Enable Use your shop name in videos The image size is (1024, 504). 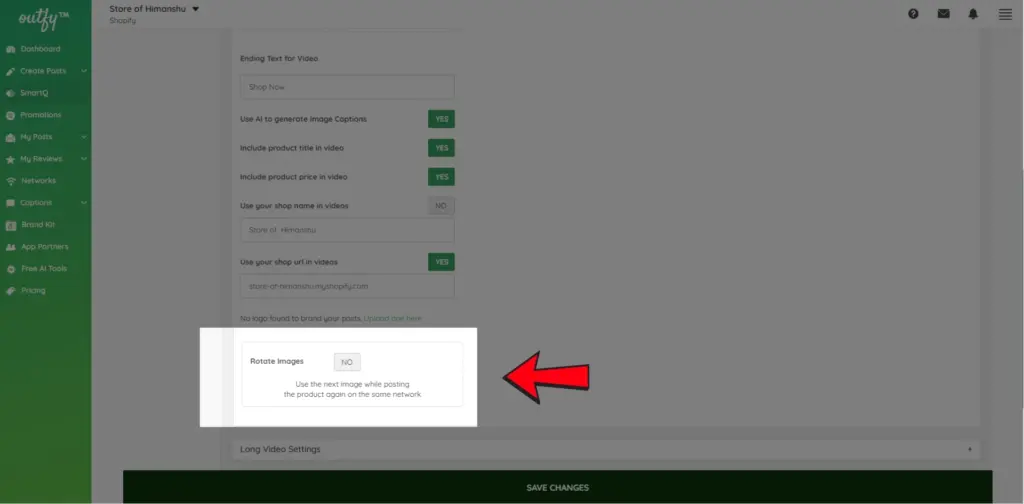pyautogui.click(x=441, y=205)
